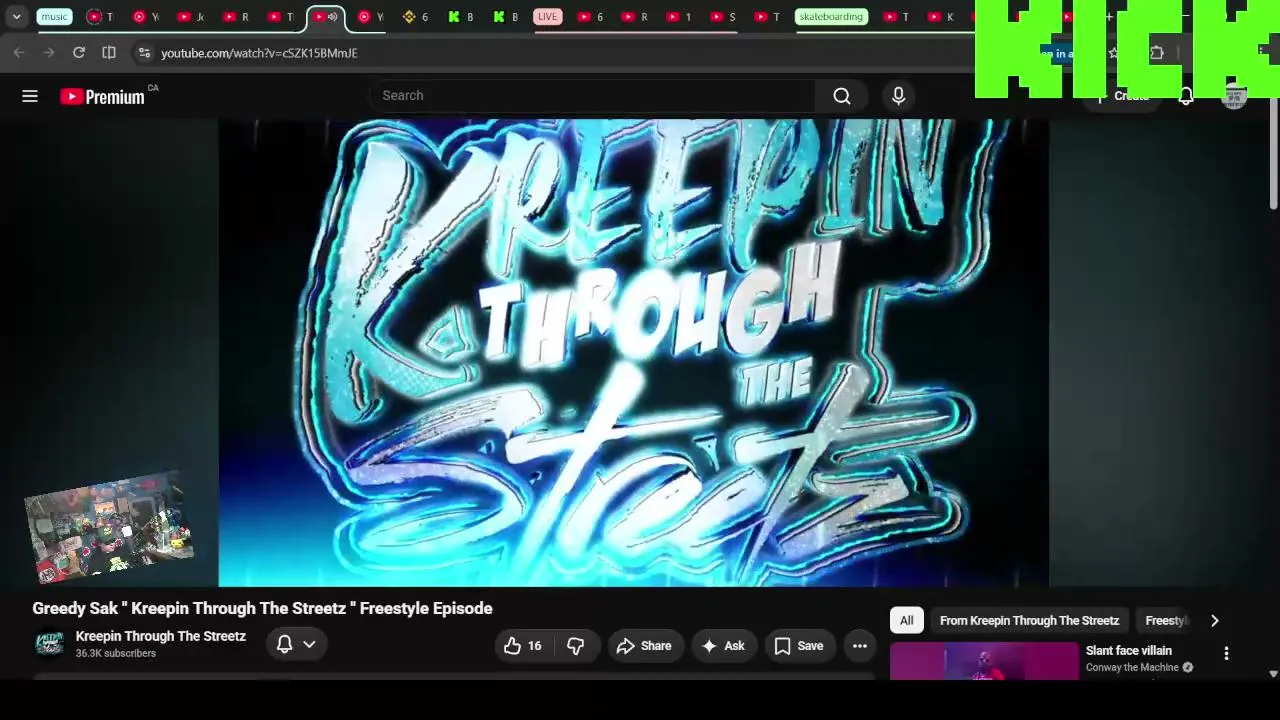Open the YouTube guide hamburger menu
1280x720 pixels.
[x=30, y=96]
